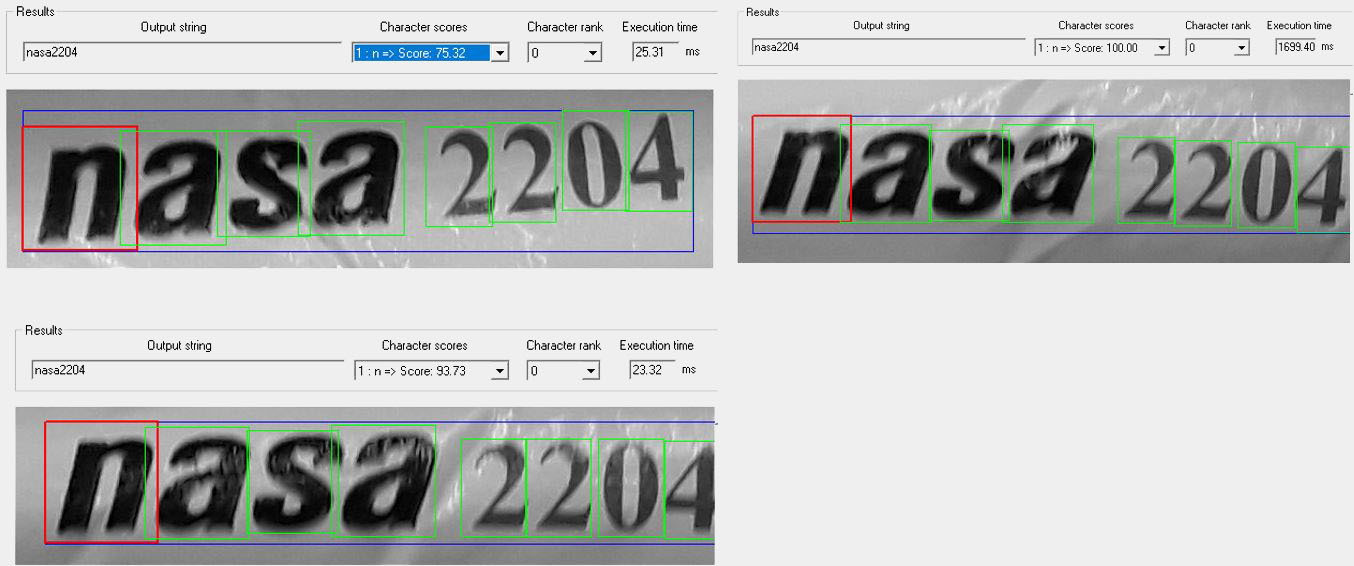This screenshot has width=1354, height=566.
Task: Select the Execution time field showing 25.31
Action: (x=655, y=52)
